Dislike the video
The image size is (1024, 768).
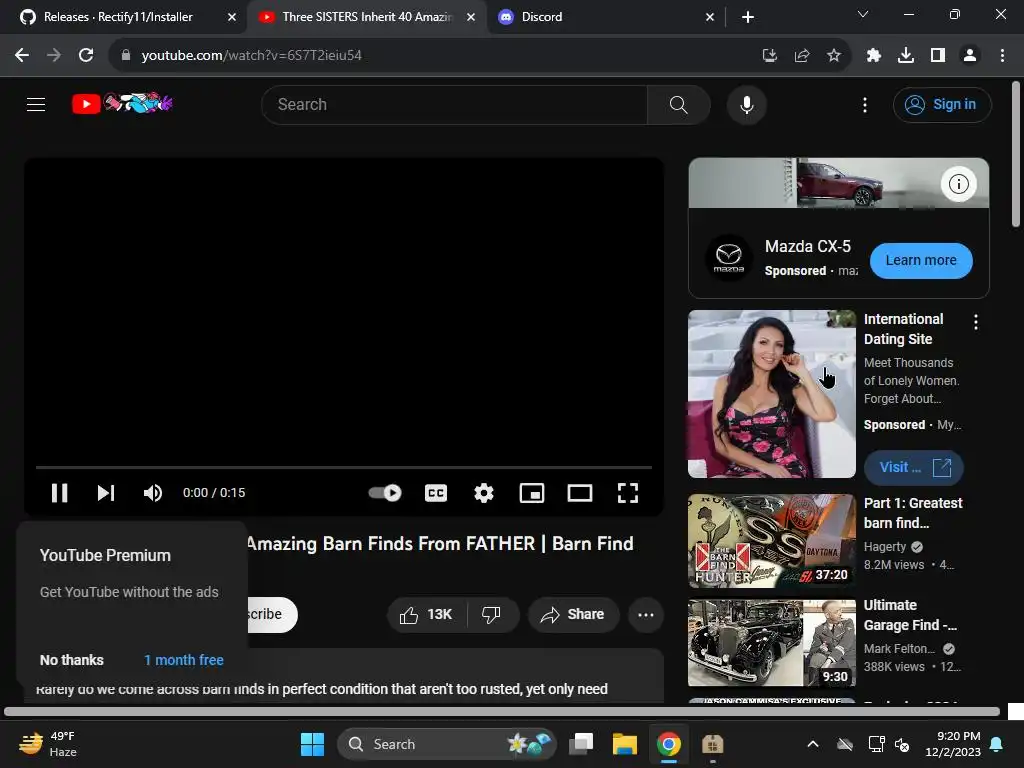[492, 615]
